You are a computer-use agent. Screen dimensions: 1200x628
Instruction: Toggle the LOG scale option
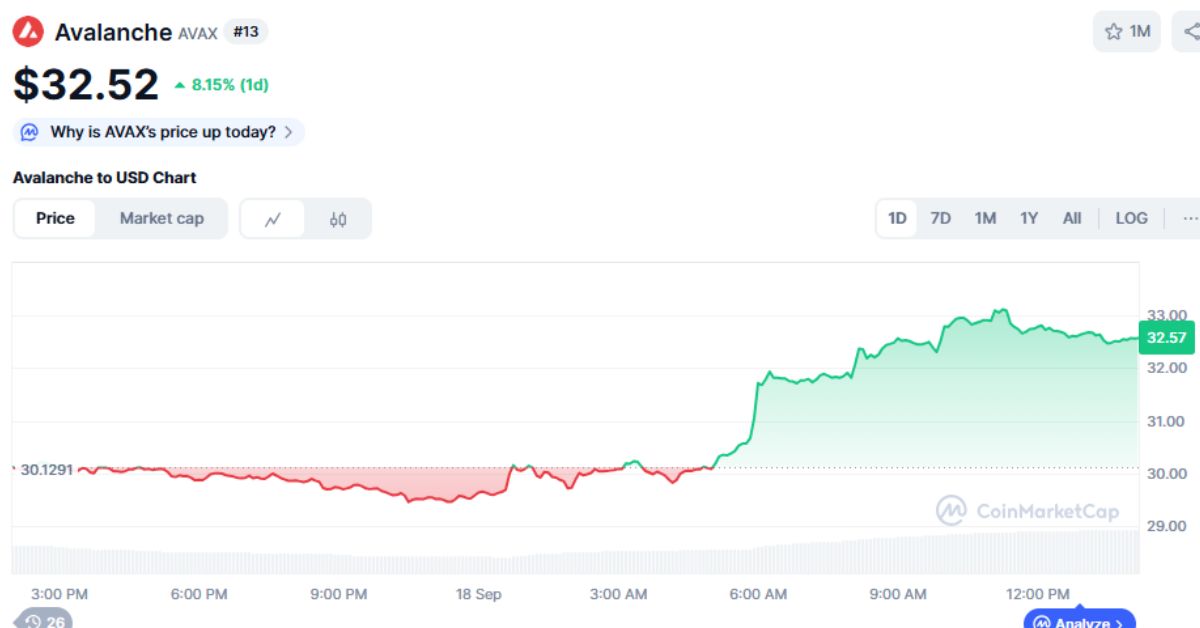(1131, 218)
